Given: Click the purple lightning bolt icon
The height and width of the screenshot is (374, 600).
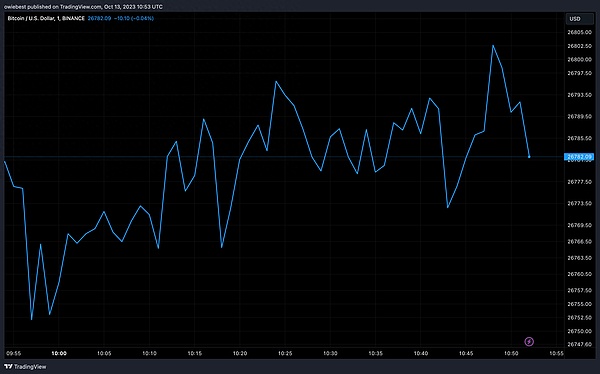Looking at the screenshot, I should tap(529, 341).
